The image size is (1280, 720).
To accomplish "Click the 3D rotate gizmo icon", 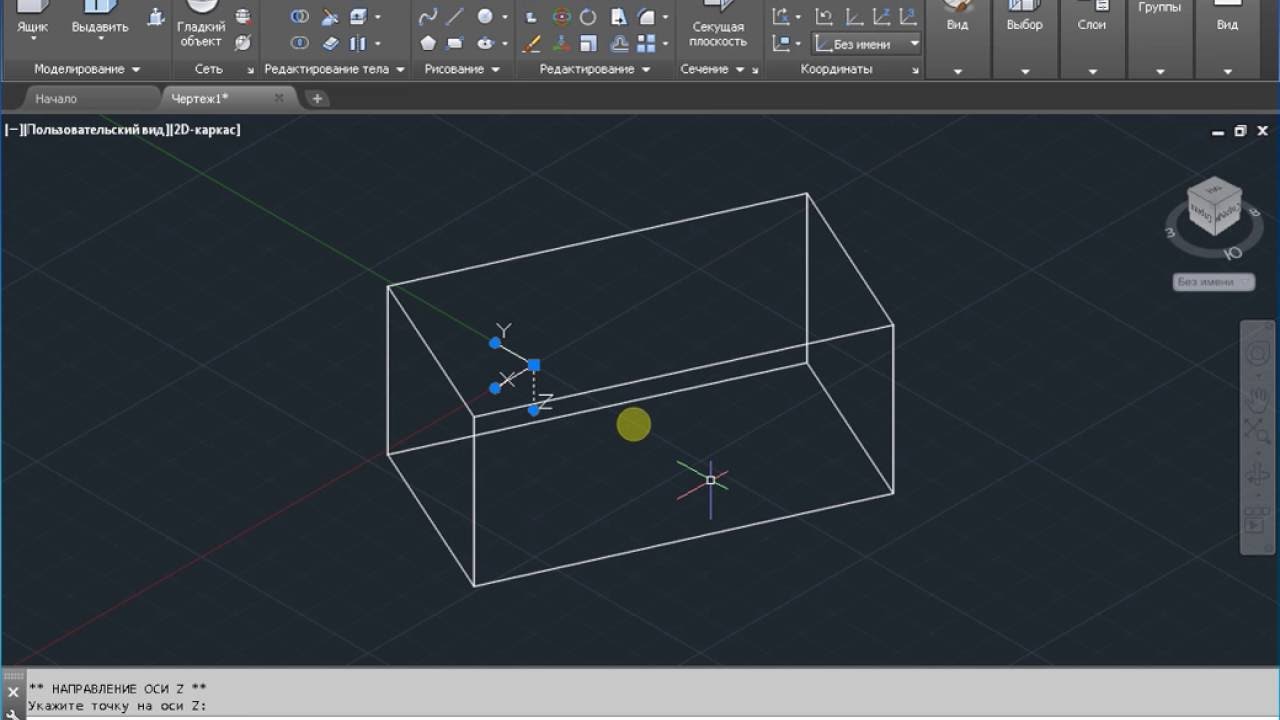I will 561,16.
